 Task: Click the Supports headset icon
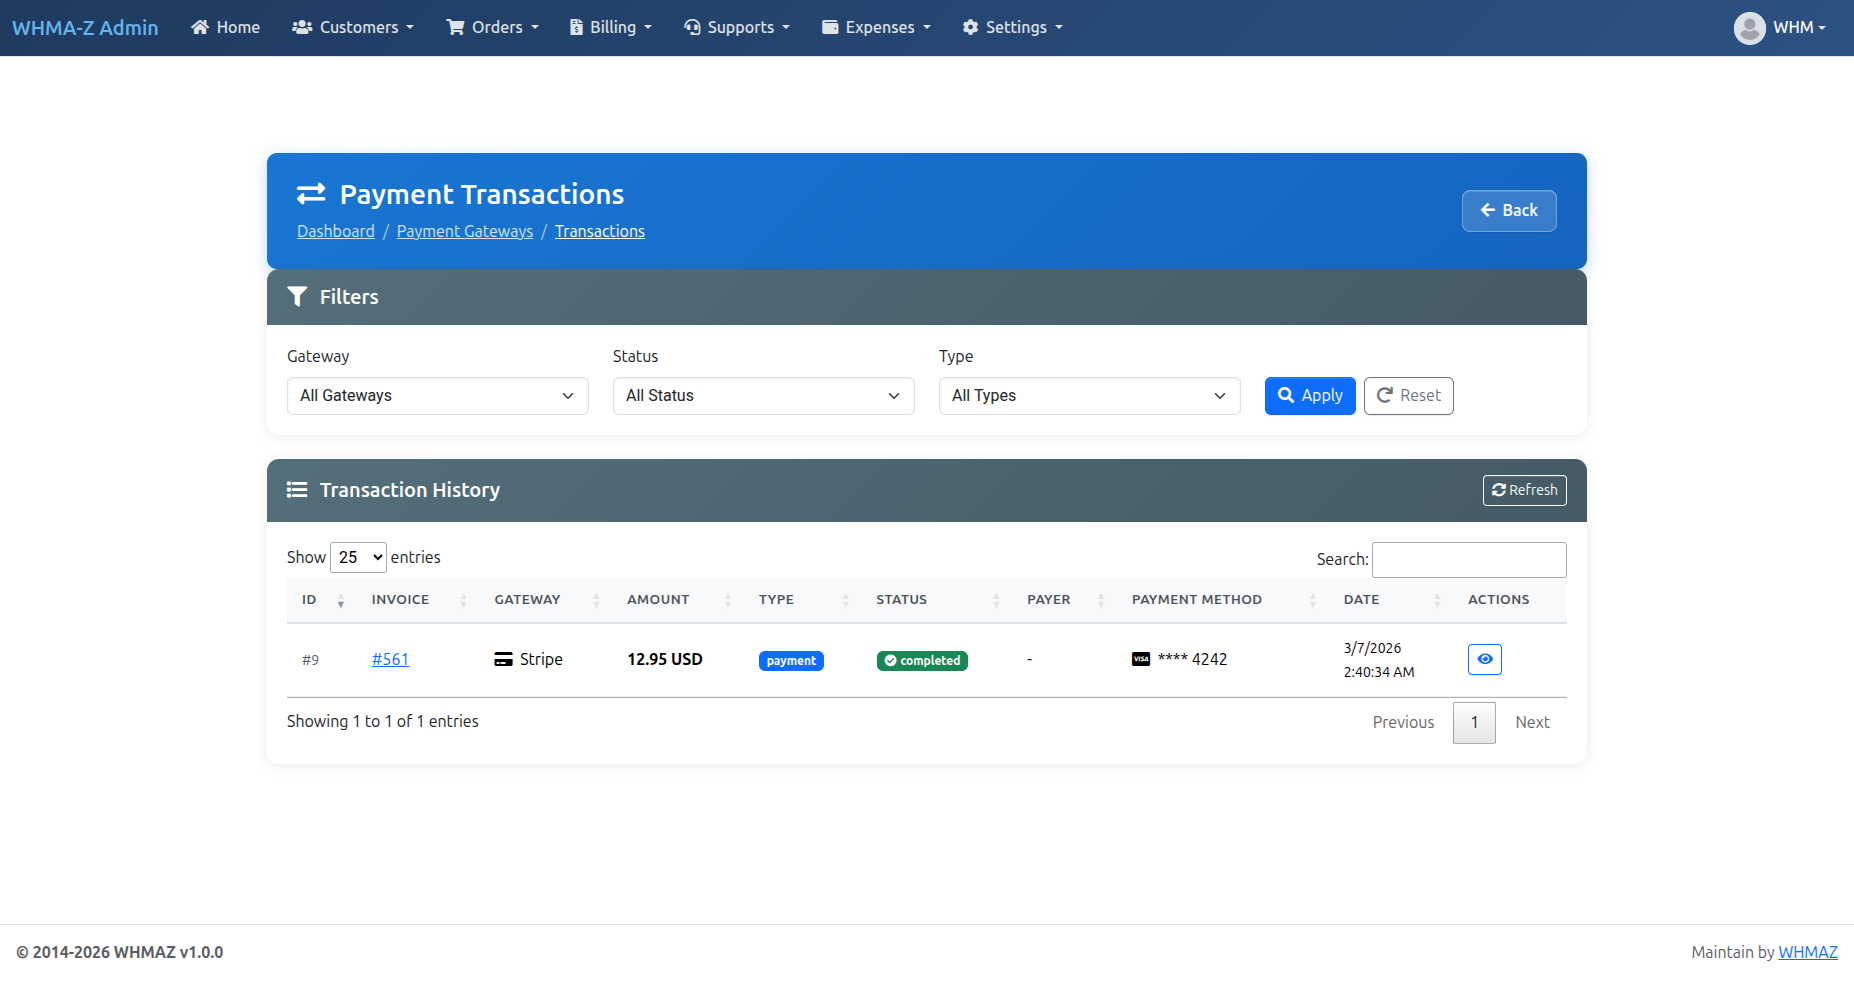(x=691, y=27)
